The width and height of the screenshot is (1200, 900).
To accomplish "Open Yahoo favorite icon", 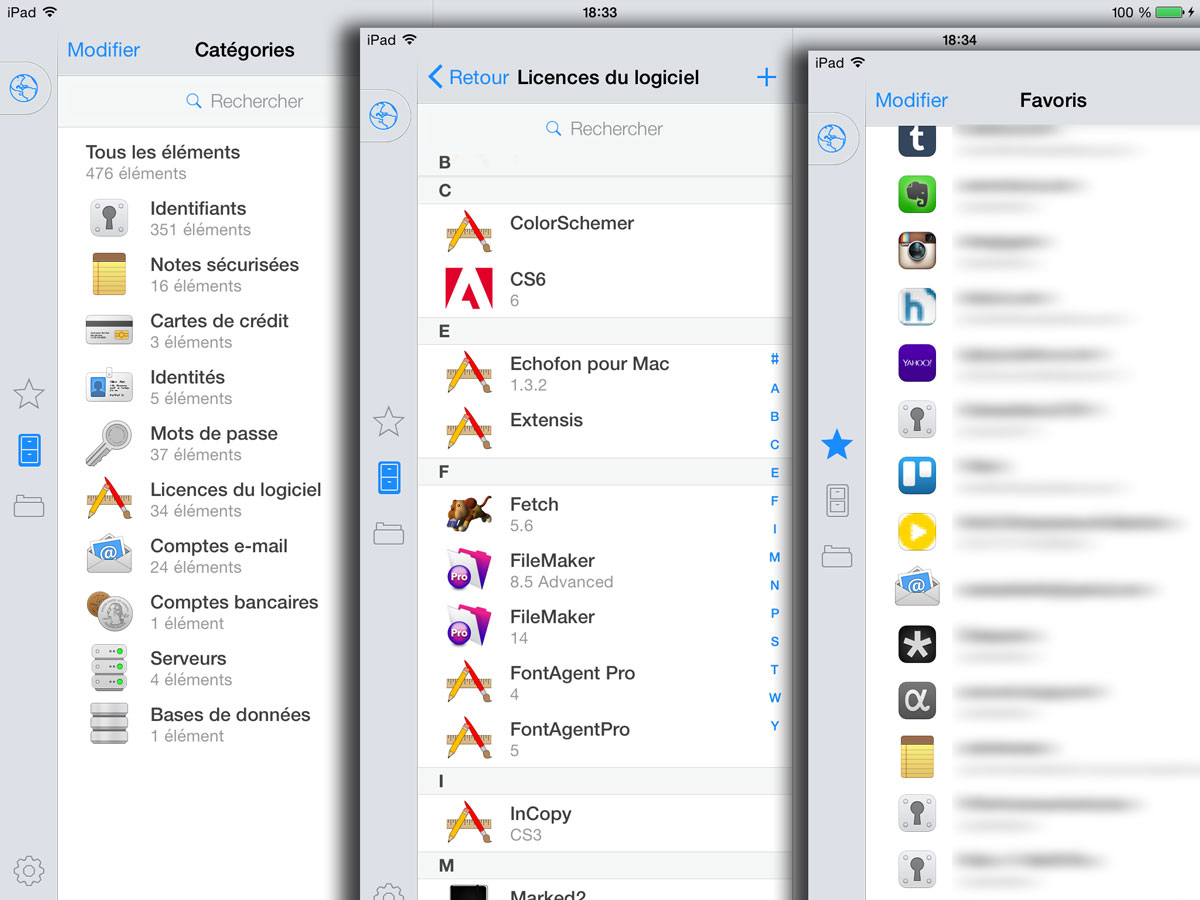I will click(917, 363).
